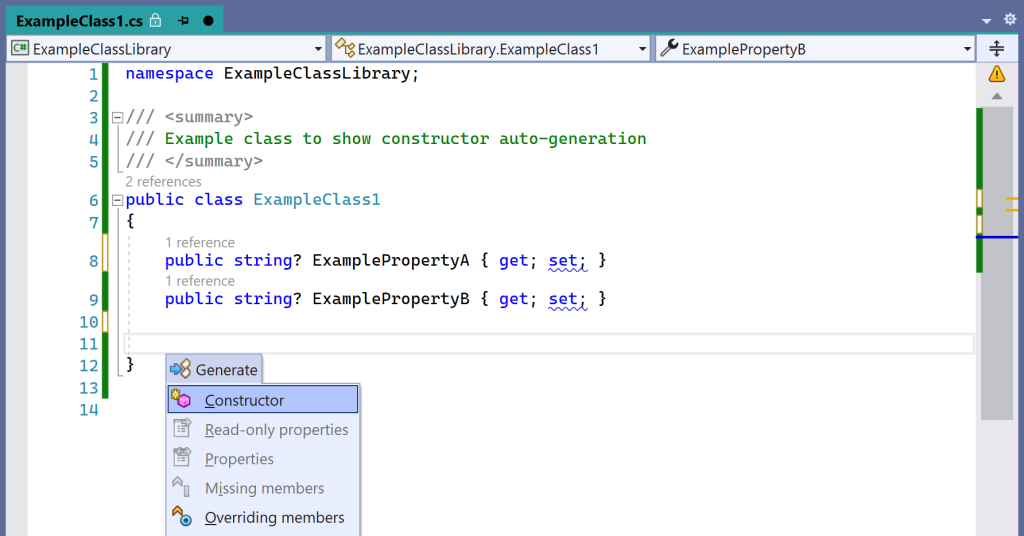This screenshot has height=536, width=1024.
Task: Click the blue caret marker in scrollbar
Action: pos(997,237)
